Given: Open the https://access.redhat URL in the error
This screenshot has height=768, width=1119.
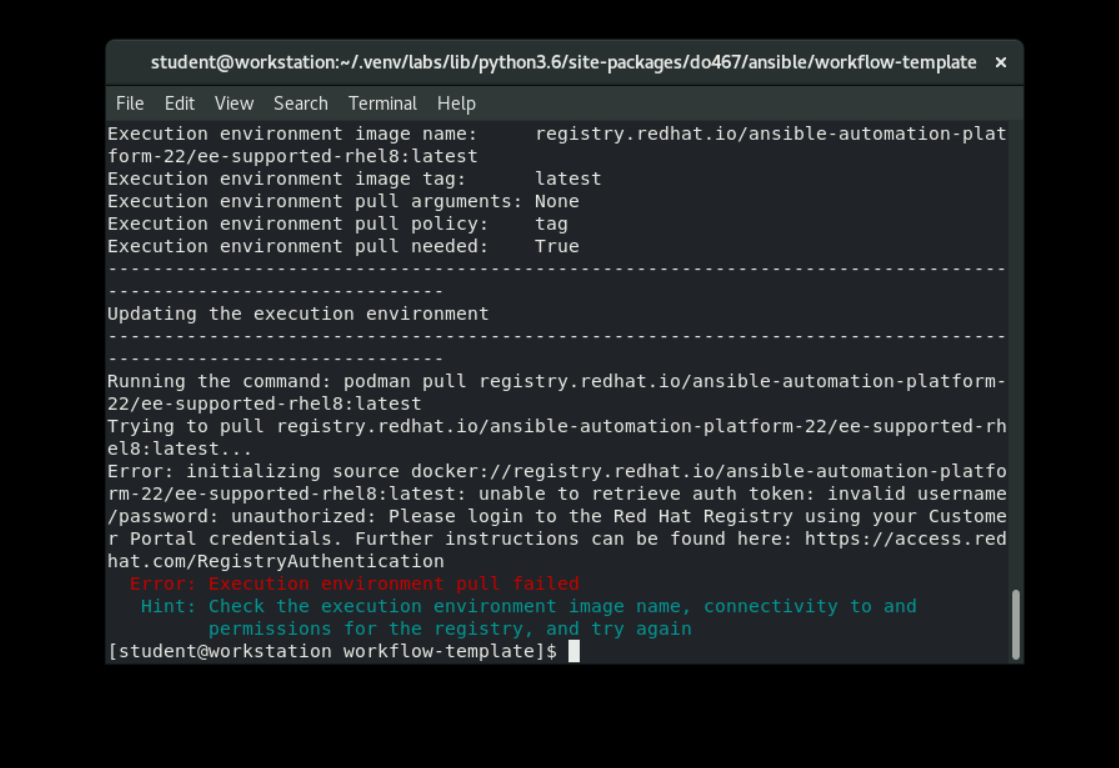Looking at the screenshot, I should [905, 539].
